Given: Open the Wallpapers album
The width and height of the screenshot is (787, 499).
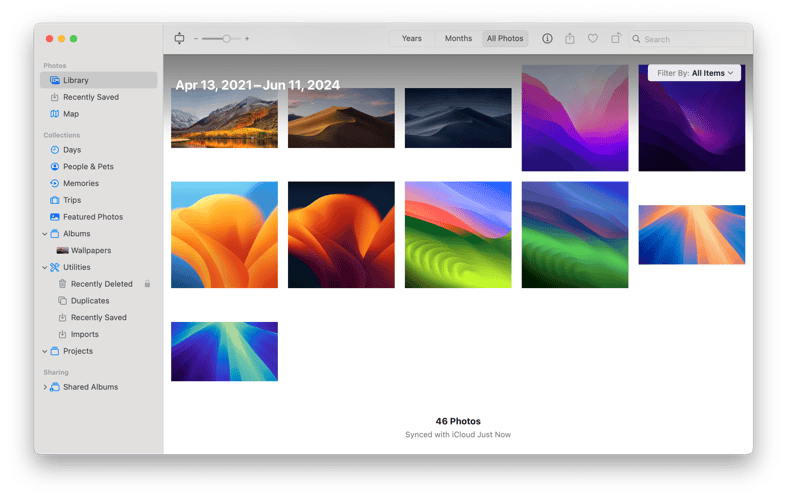Looking at the screenshot, I should [x=91, y=251].
